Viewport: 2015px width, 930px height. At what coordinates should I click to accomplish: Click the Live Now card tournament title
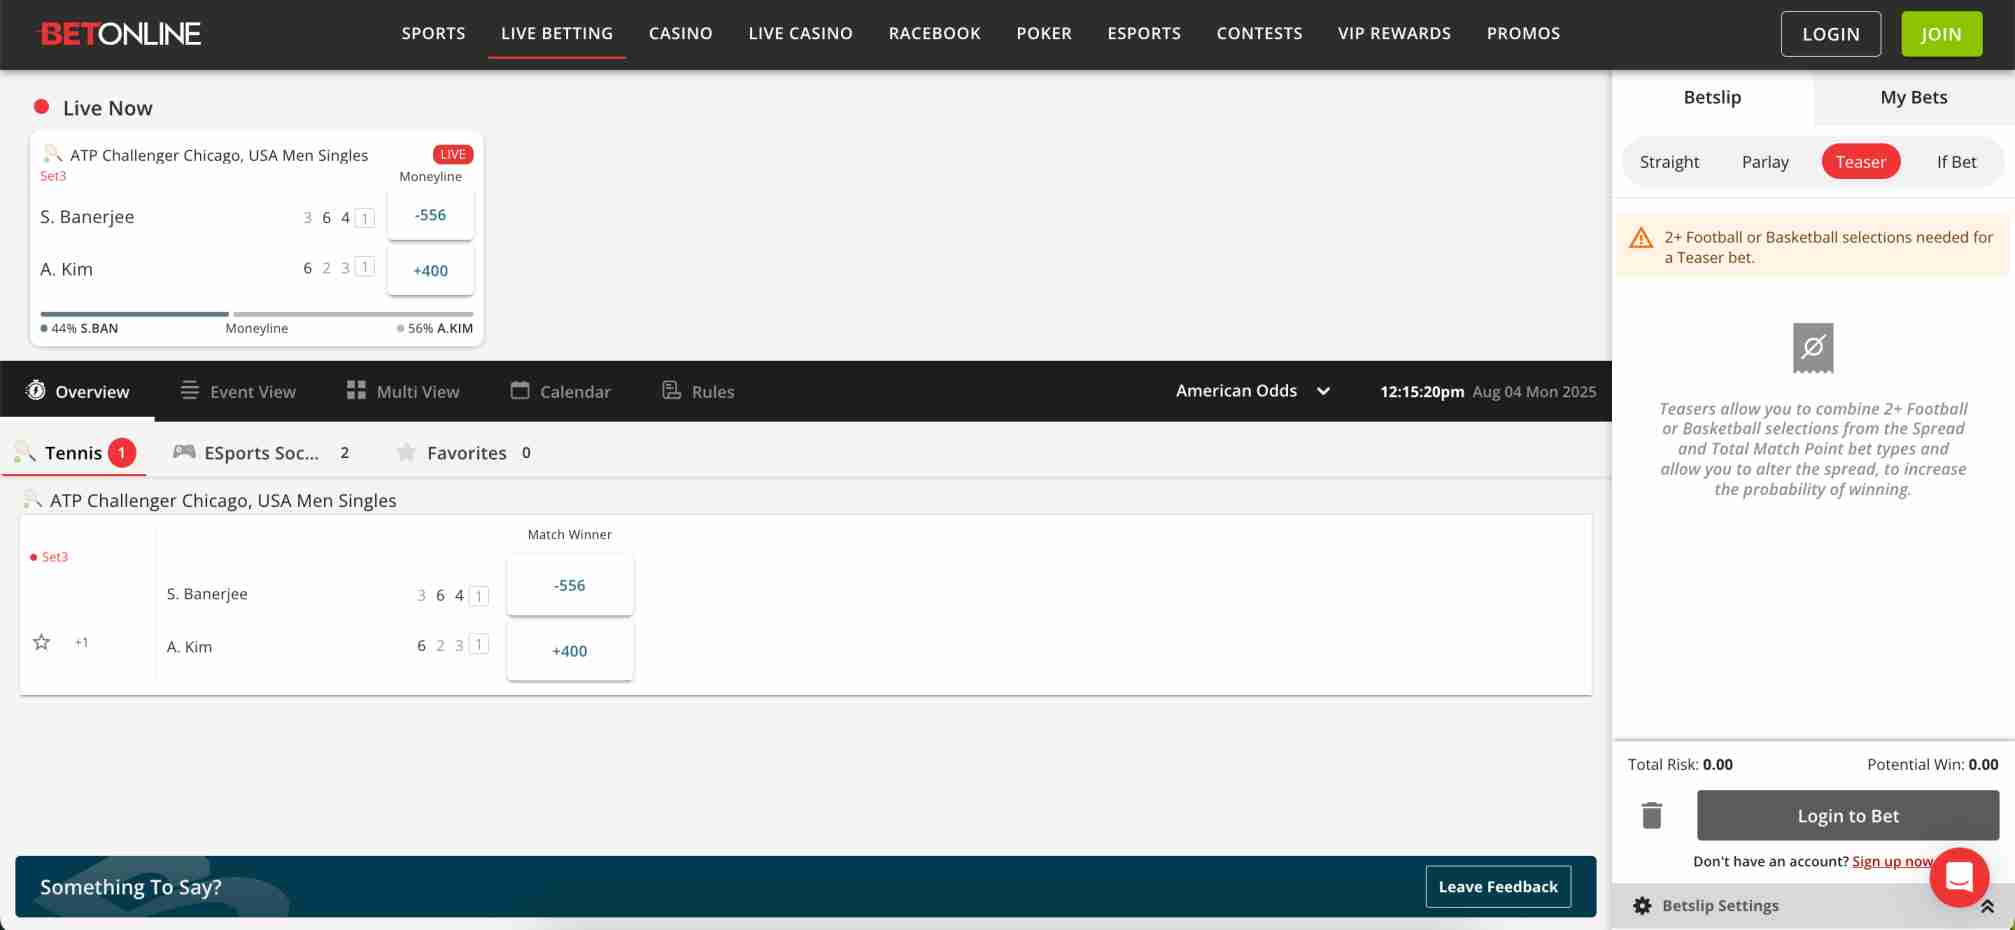(x=219, y=155)
